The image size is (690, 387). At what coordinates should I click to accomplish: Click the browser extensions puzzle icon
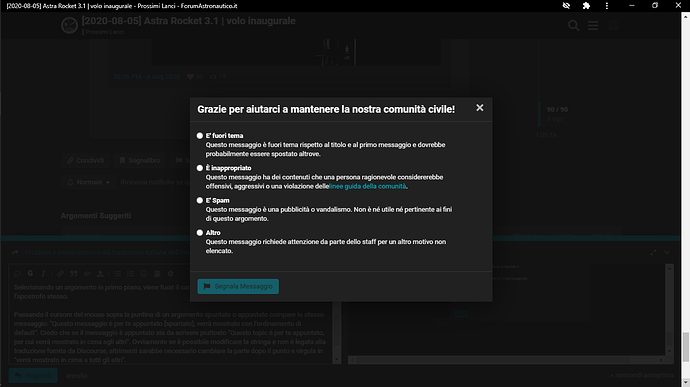586,6
